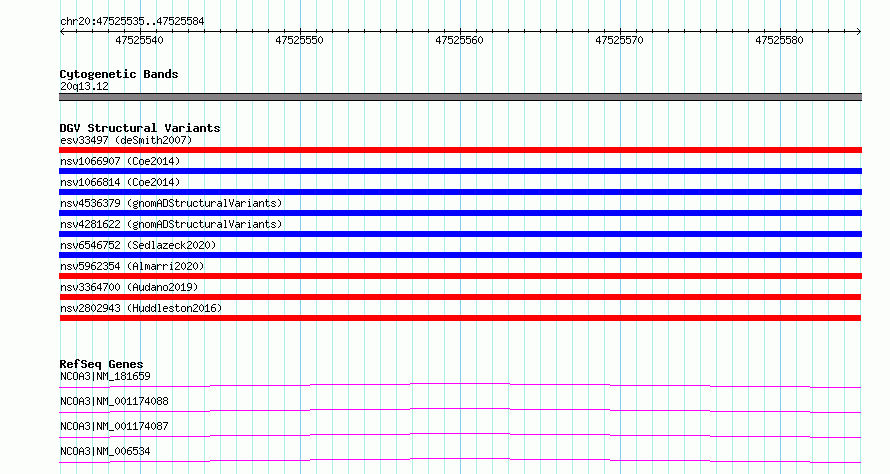
Task: Click ruler position 47525580
Action: [x=779, y=40]
